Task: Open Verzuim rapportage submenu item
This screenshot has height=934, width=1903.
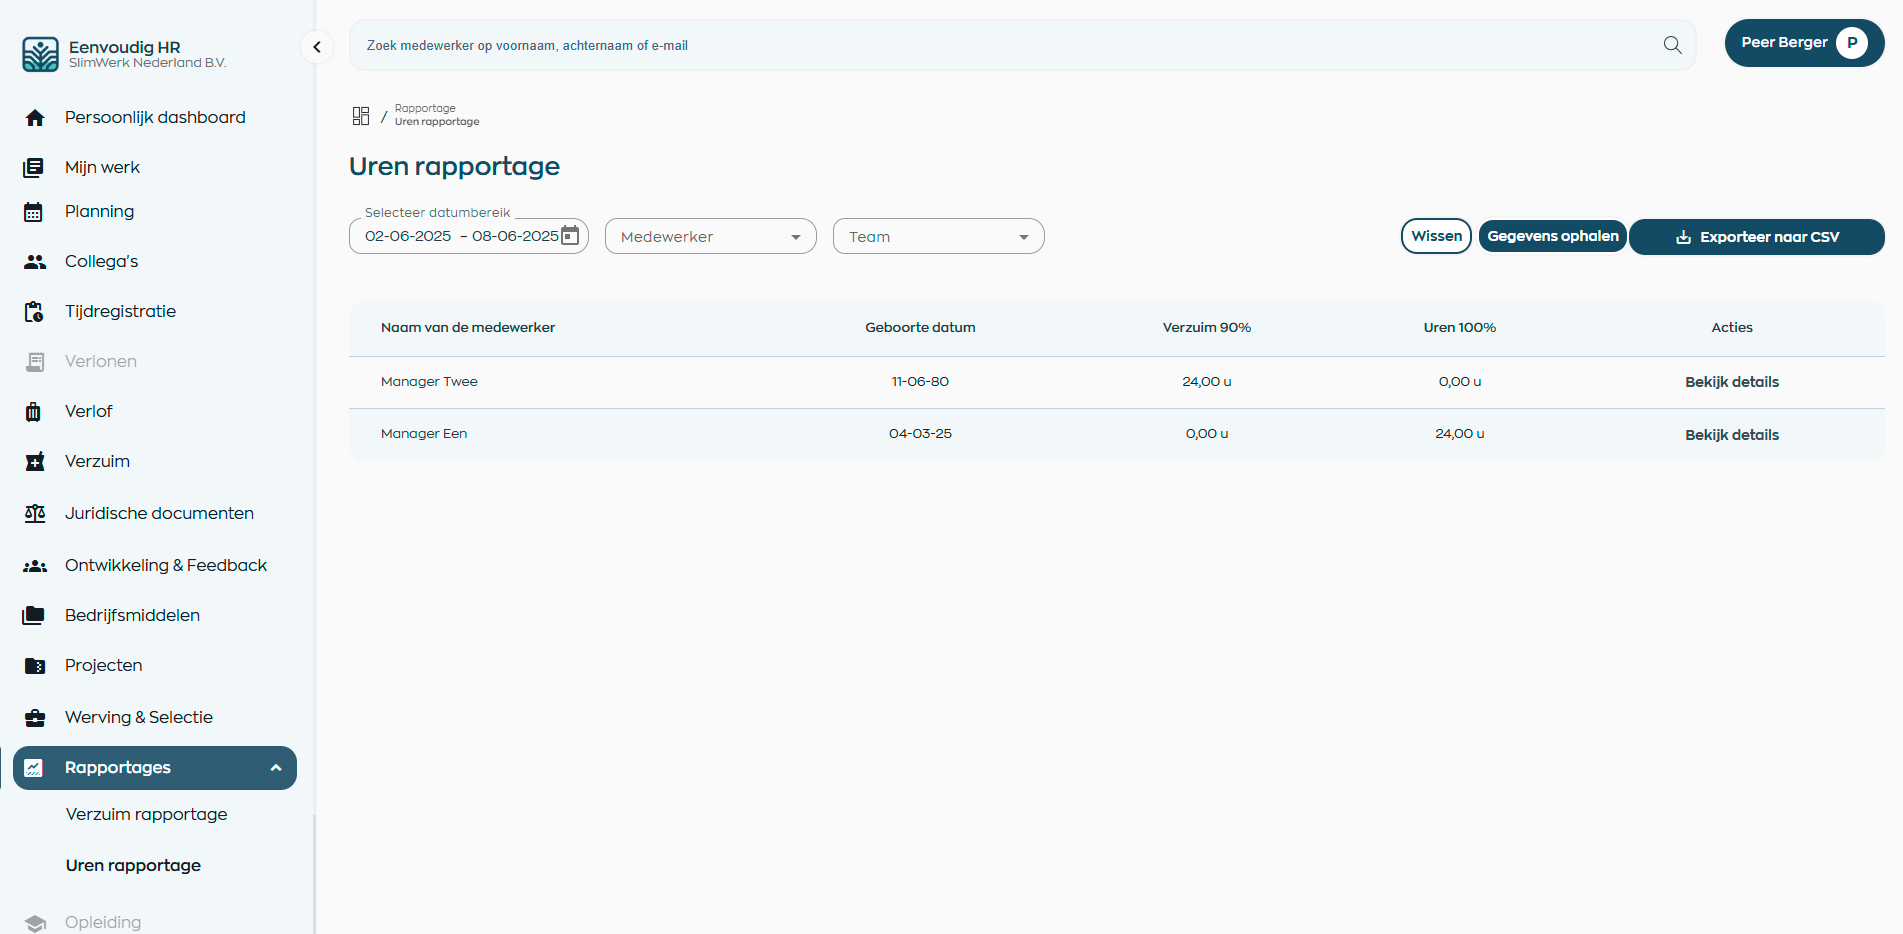Action: coord(146,814)
